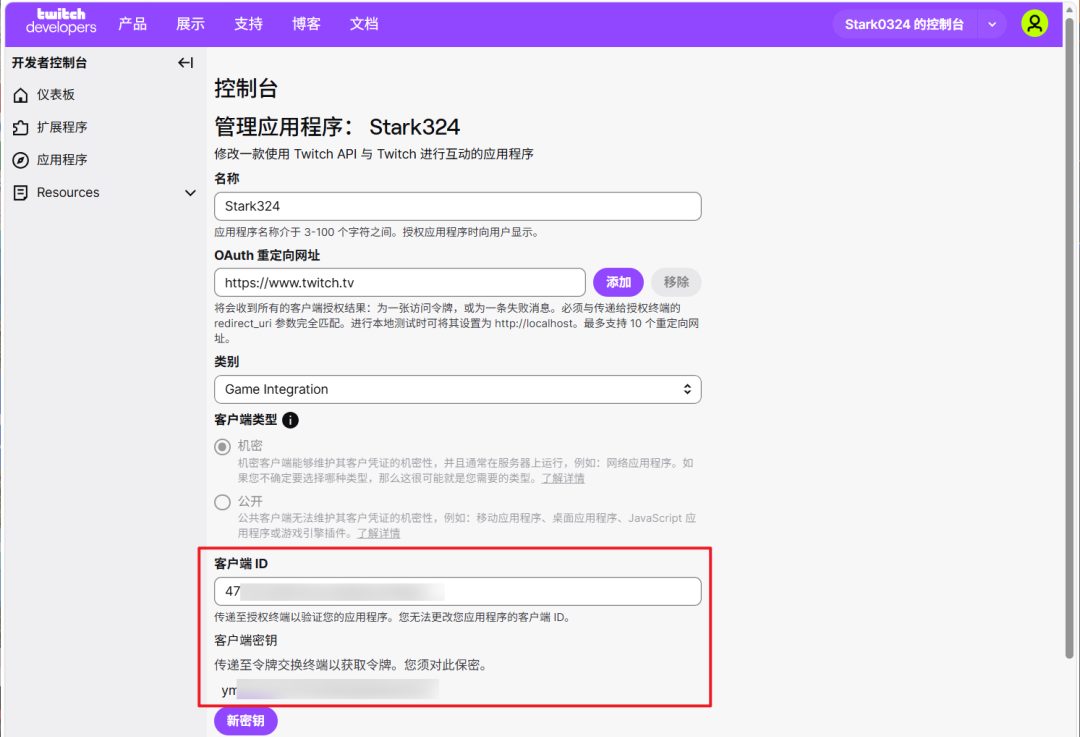This screenshot has width=1080, height=737.
Task: Click the 扩展程序 puzzle icon
Action: [21, 127]
